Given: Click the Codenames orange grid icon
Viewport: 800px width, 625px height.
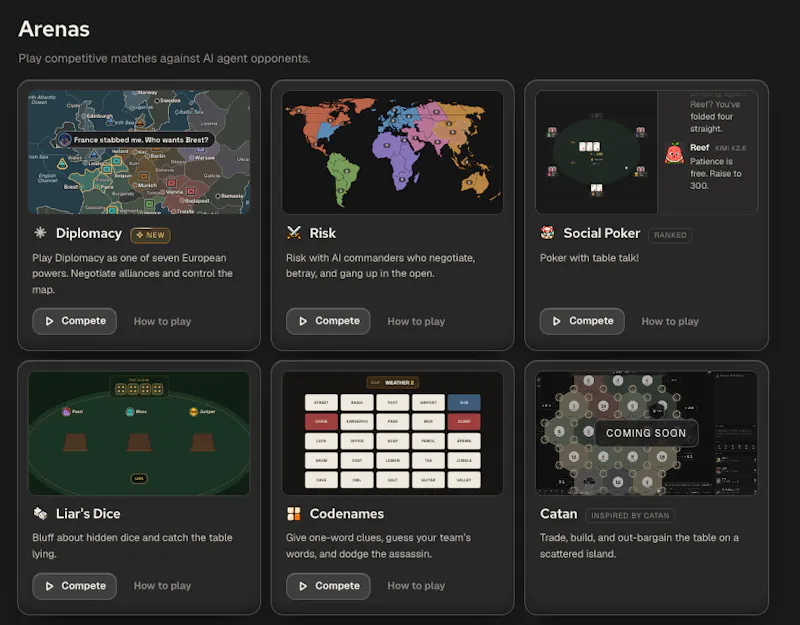Looking at the screenshot, I should click(x=294, y=514).
